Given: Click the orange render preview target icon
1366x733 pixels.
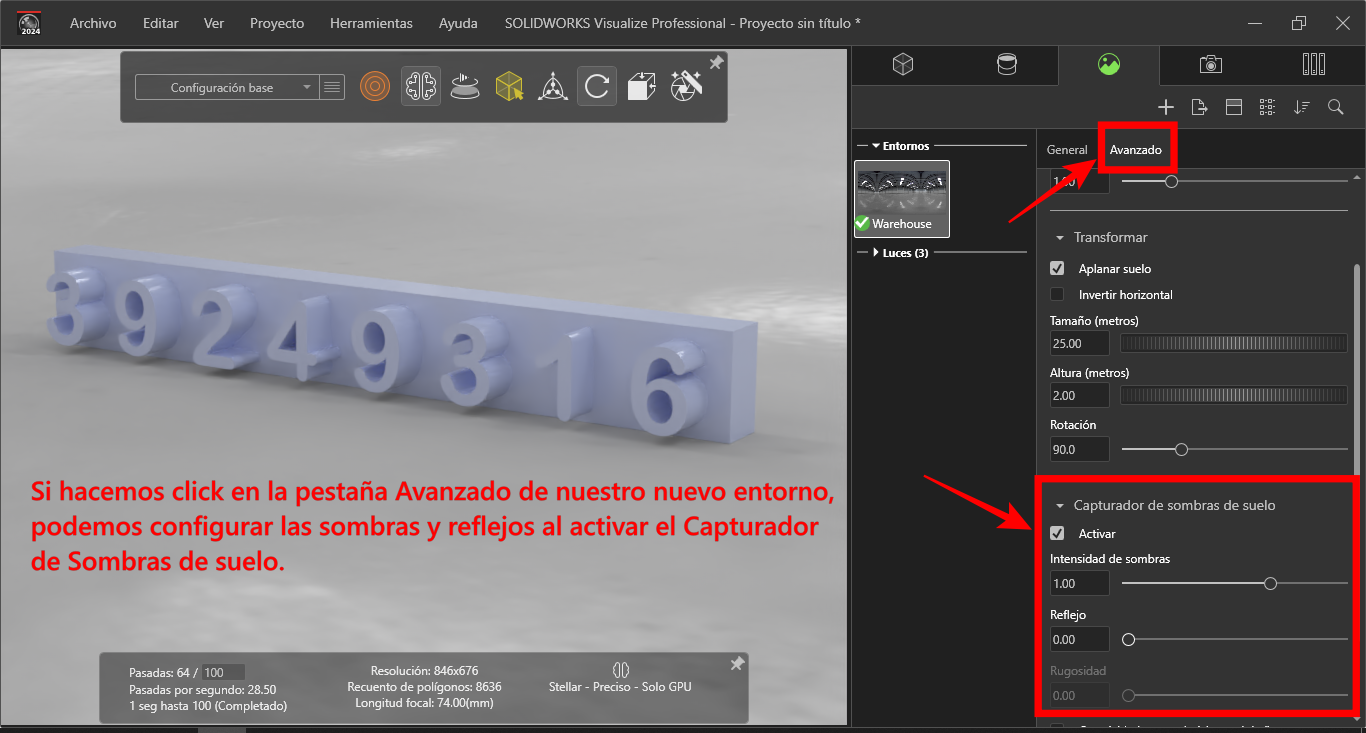Looking at the screenshot, I should tap(375, 87).
